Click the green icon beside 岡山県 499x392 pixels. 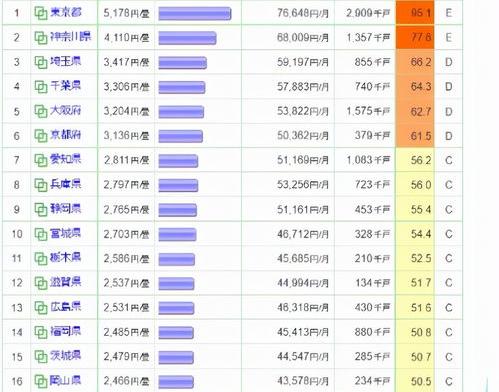41,381
